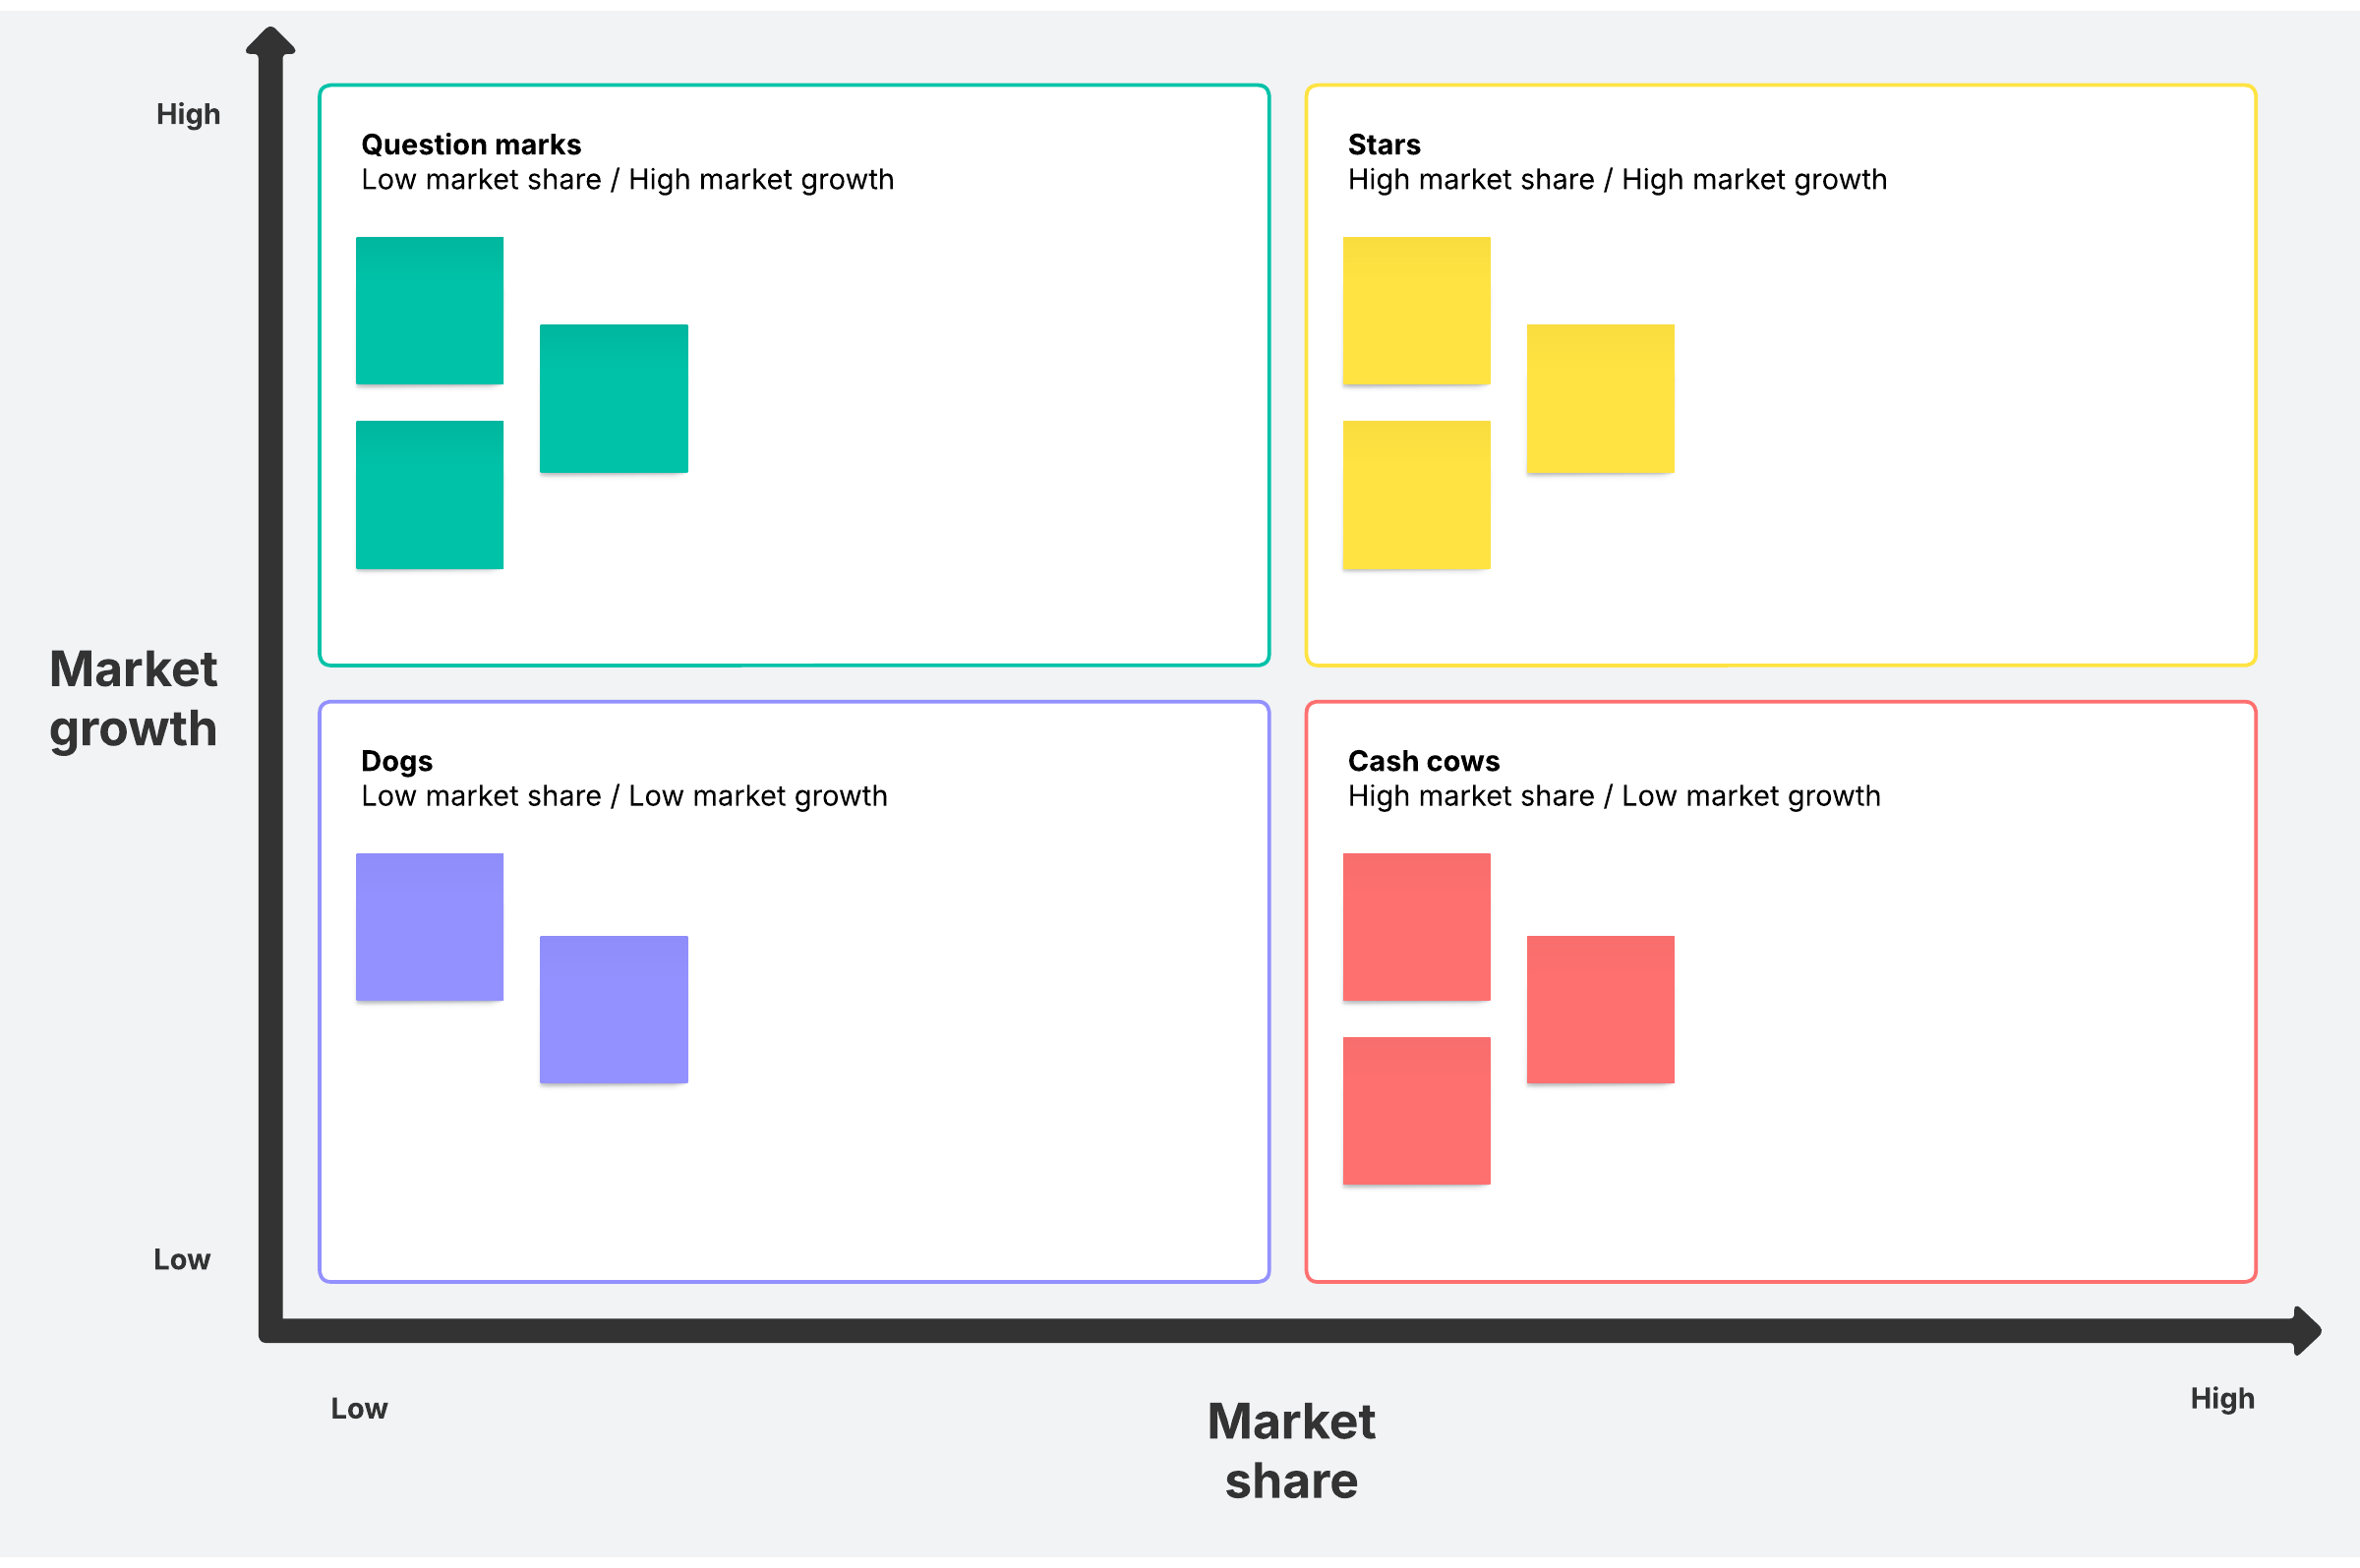Click the vertical axis arrowhead
Image resolution: width=2360 pixels, height=1568 pixels.
(271, 42)
